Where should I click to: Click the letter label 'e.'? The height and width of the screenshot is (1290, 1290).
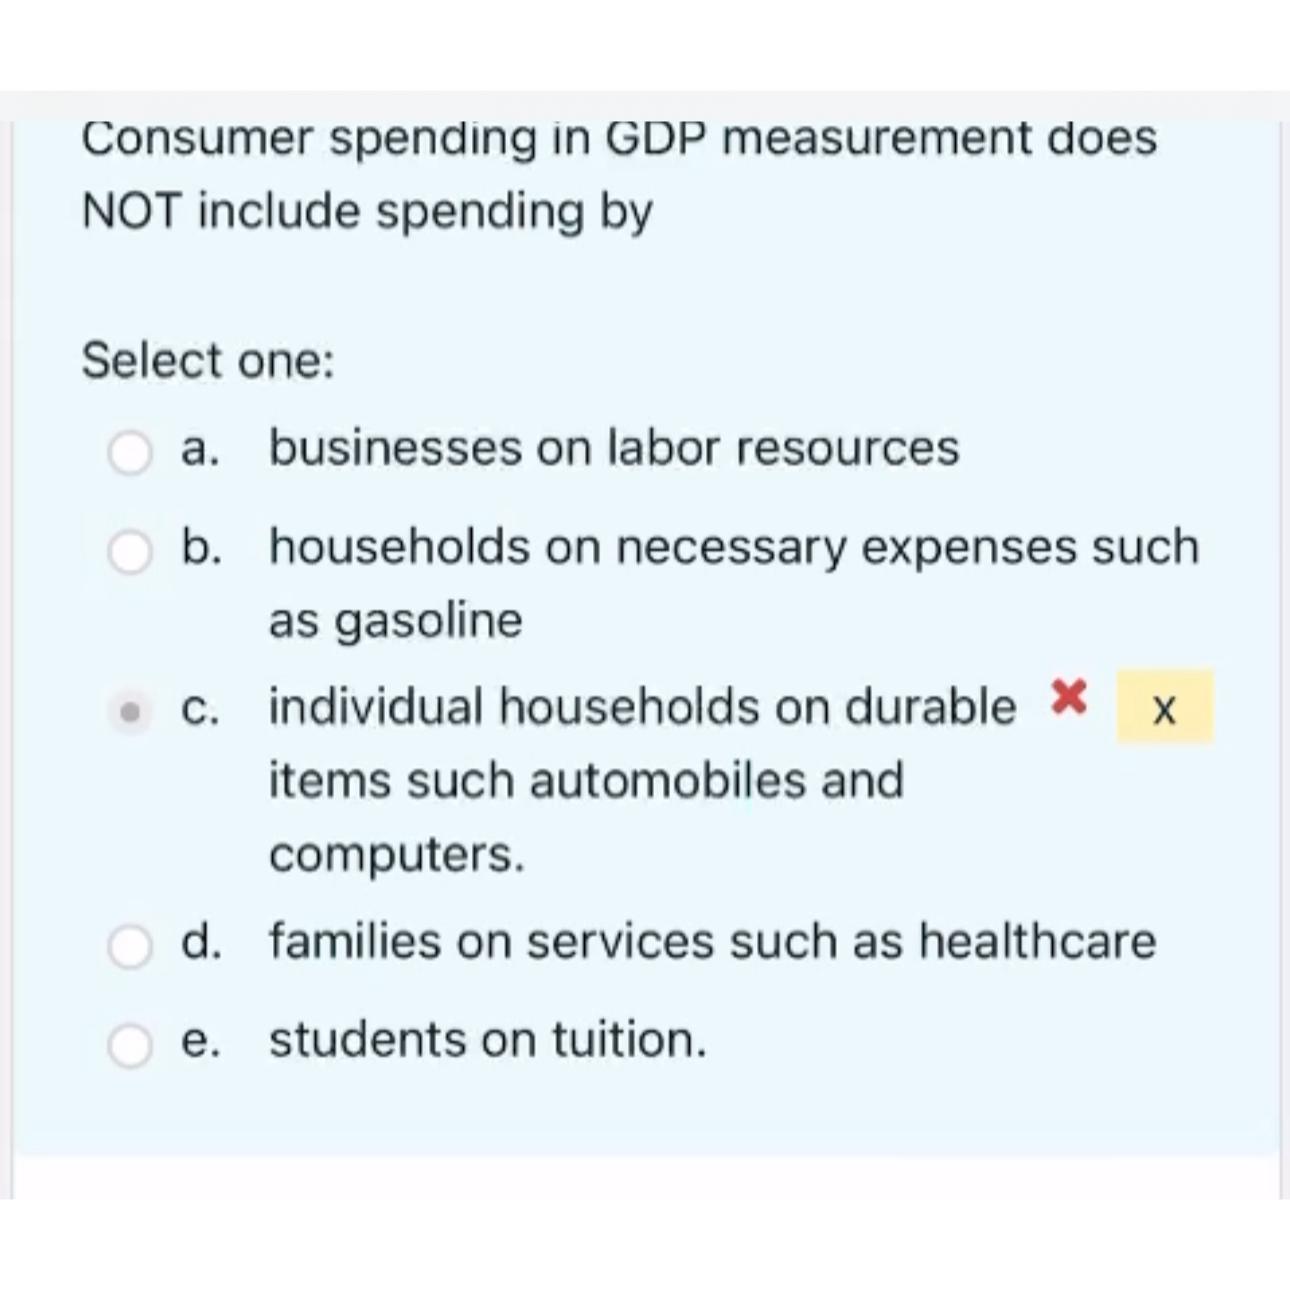(200, 1041)
